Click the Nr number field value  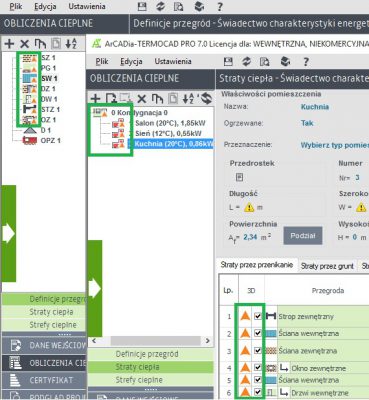point(357,177)
